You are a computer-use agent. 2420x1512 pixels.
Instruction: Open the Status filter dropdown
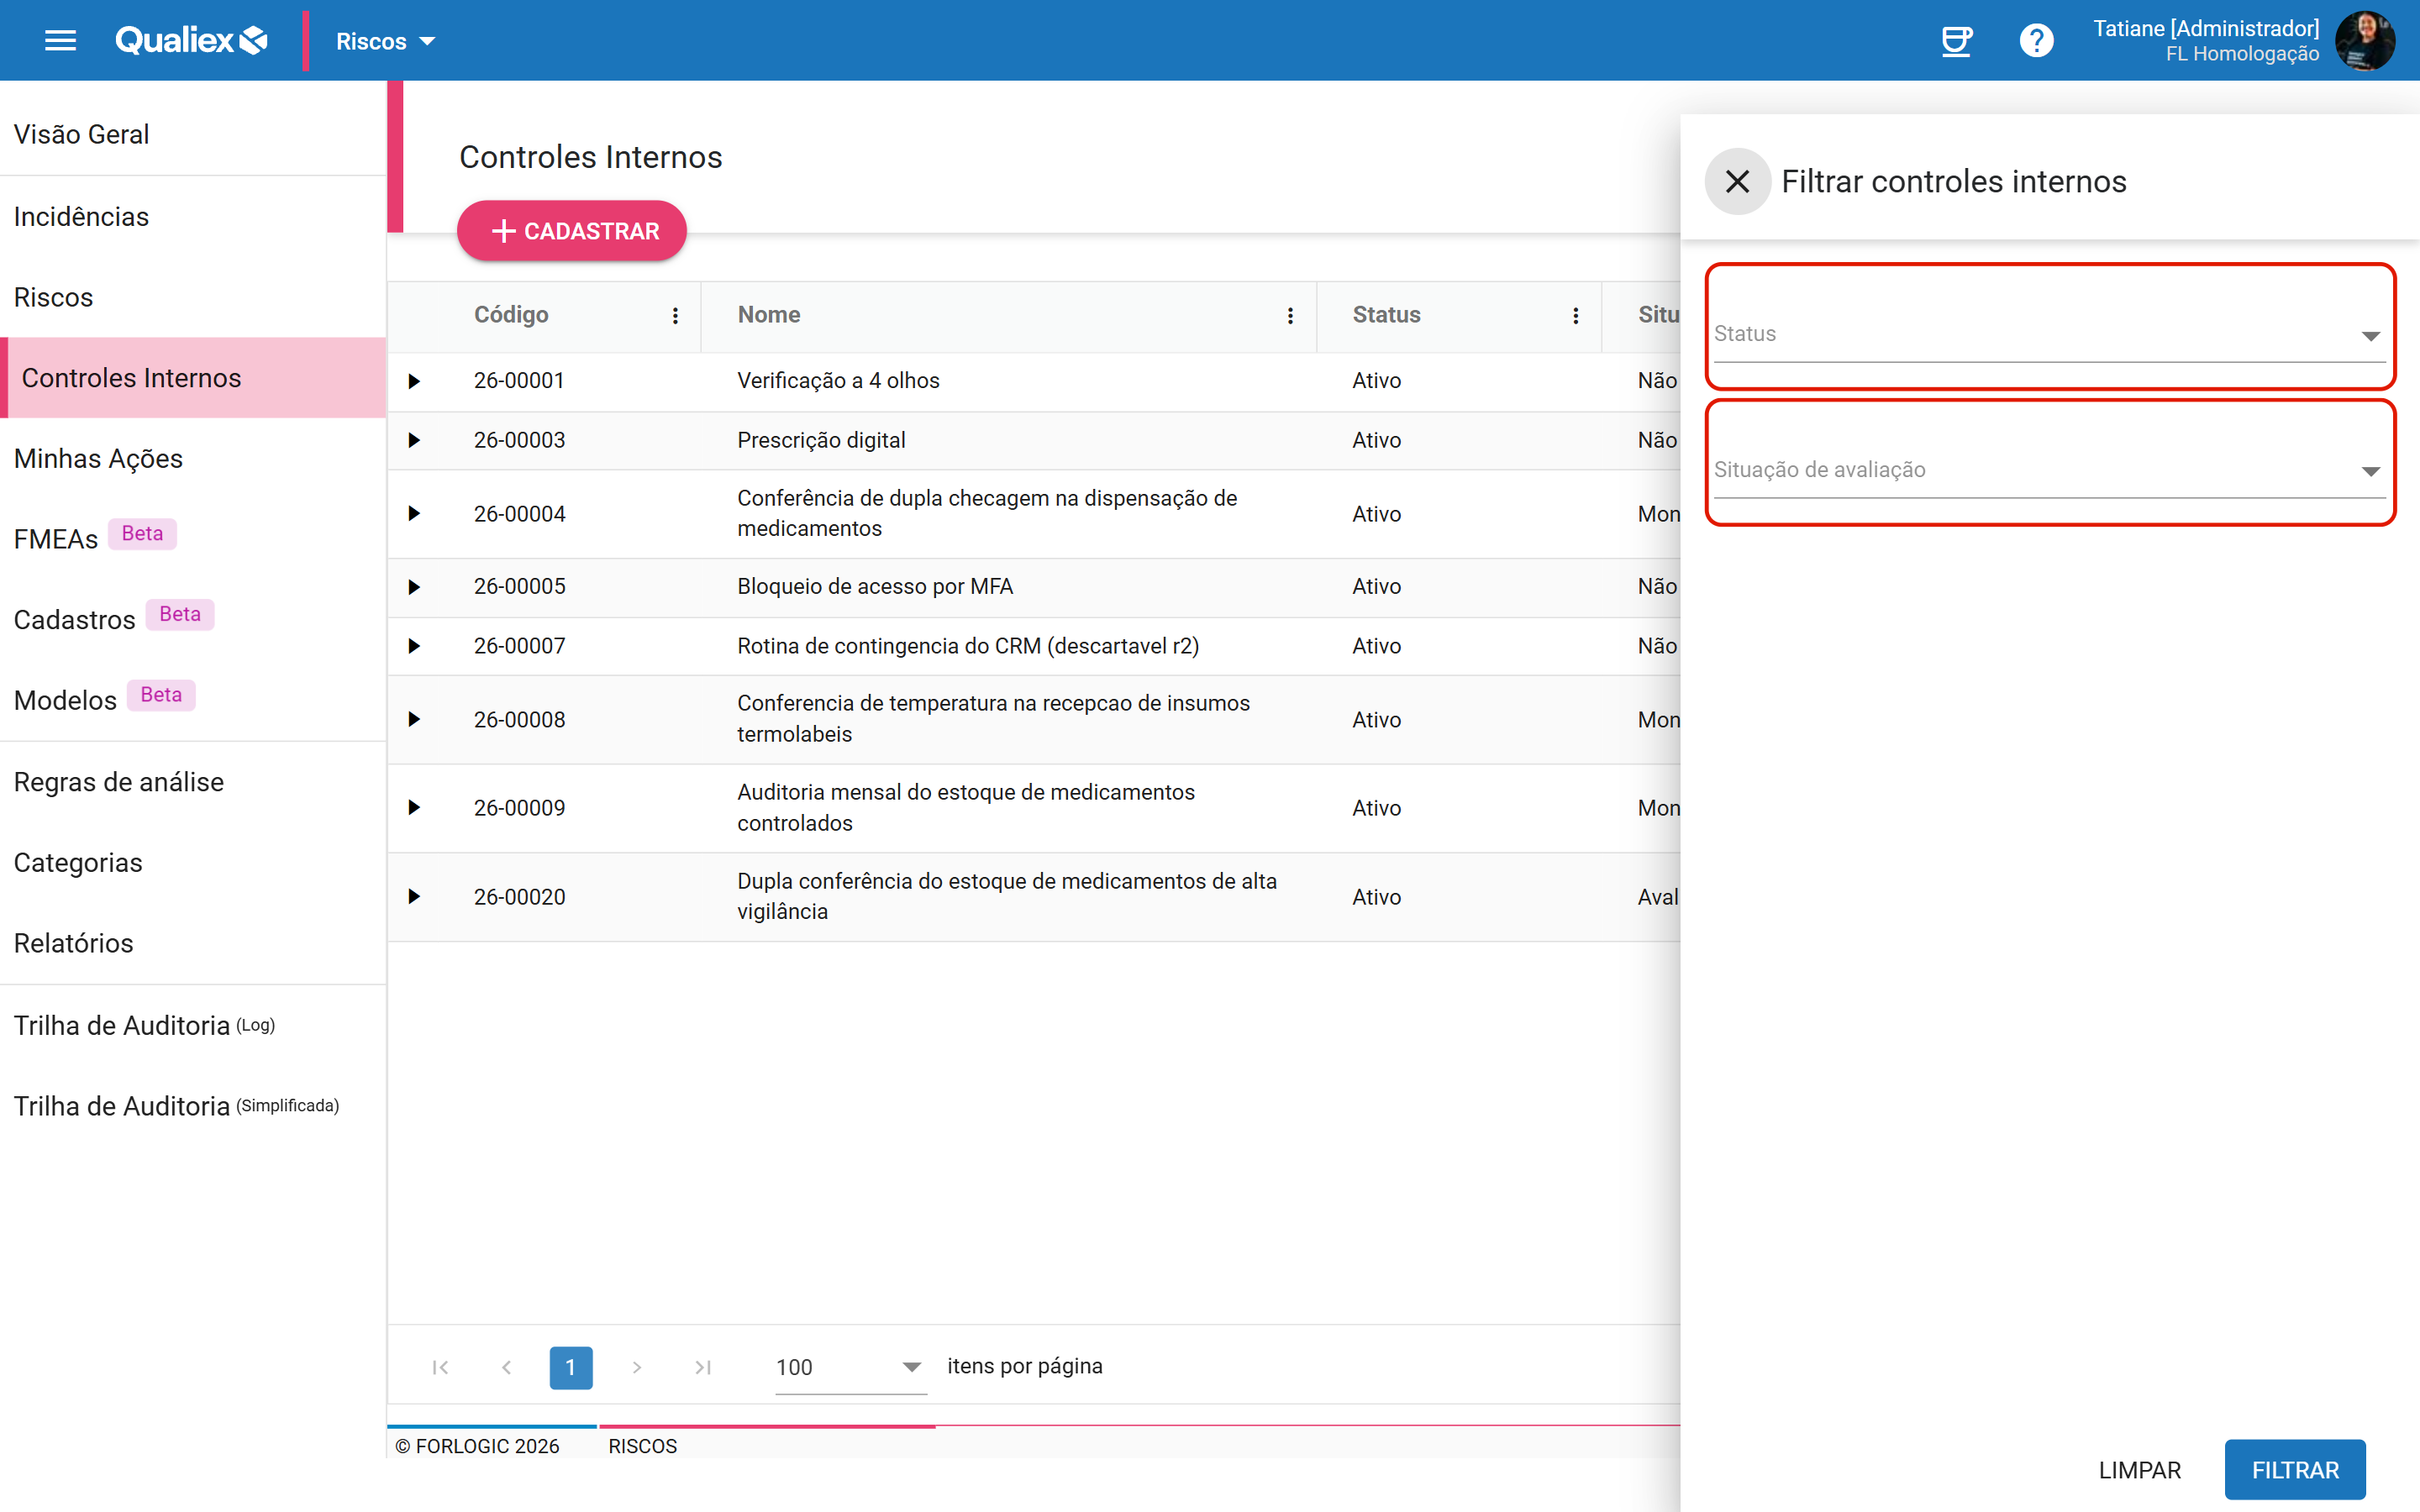[x=2049, y=334]
